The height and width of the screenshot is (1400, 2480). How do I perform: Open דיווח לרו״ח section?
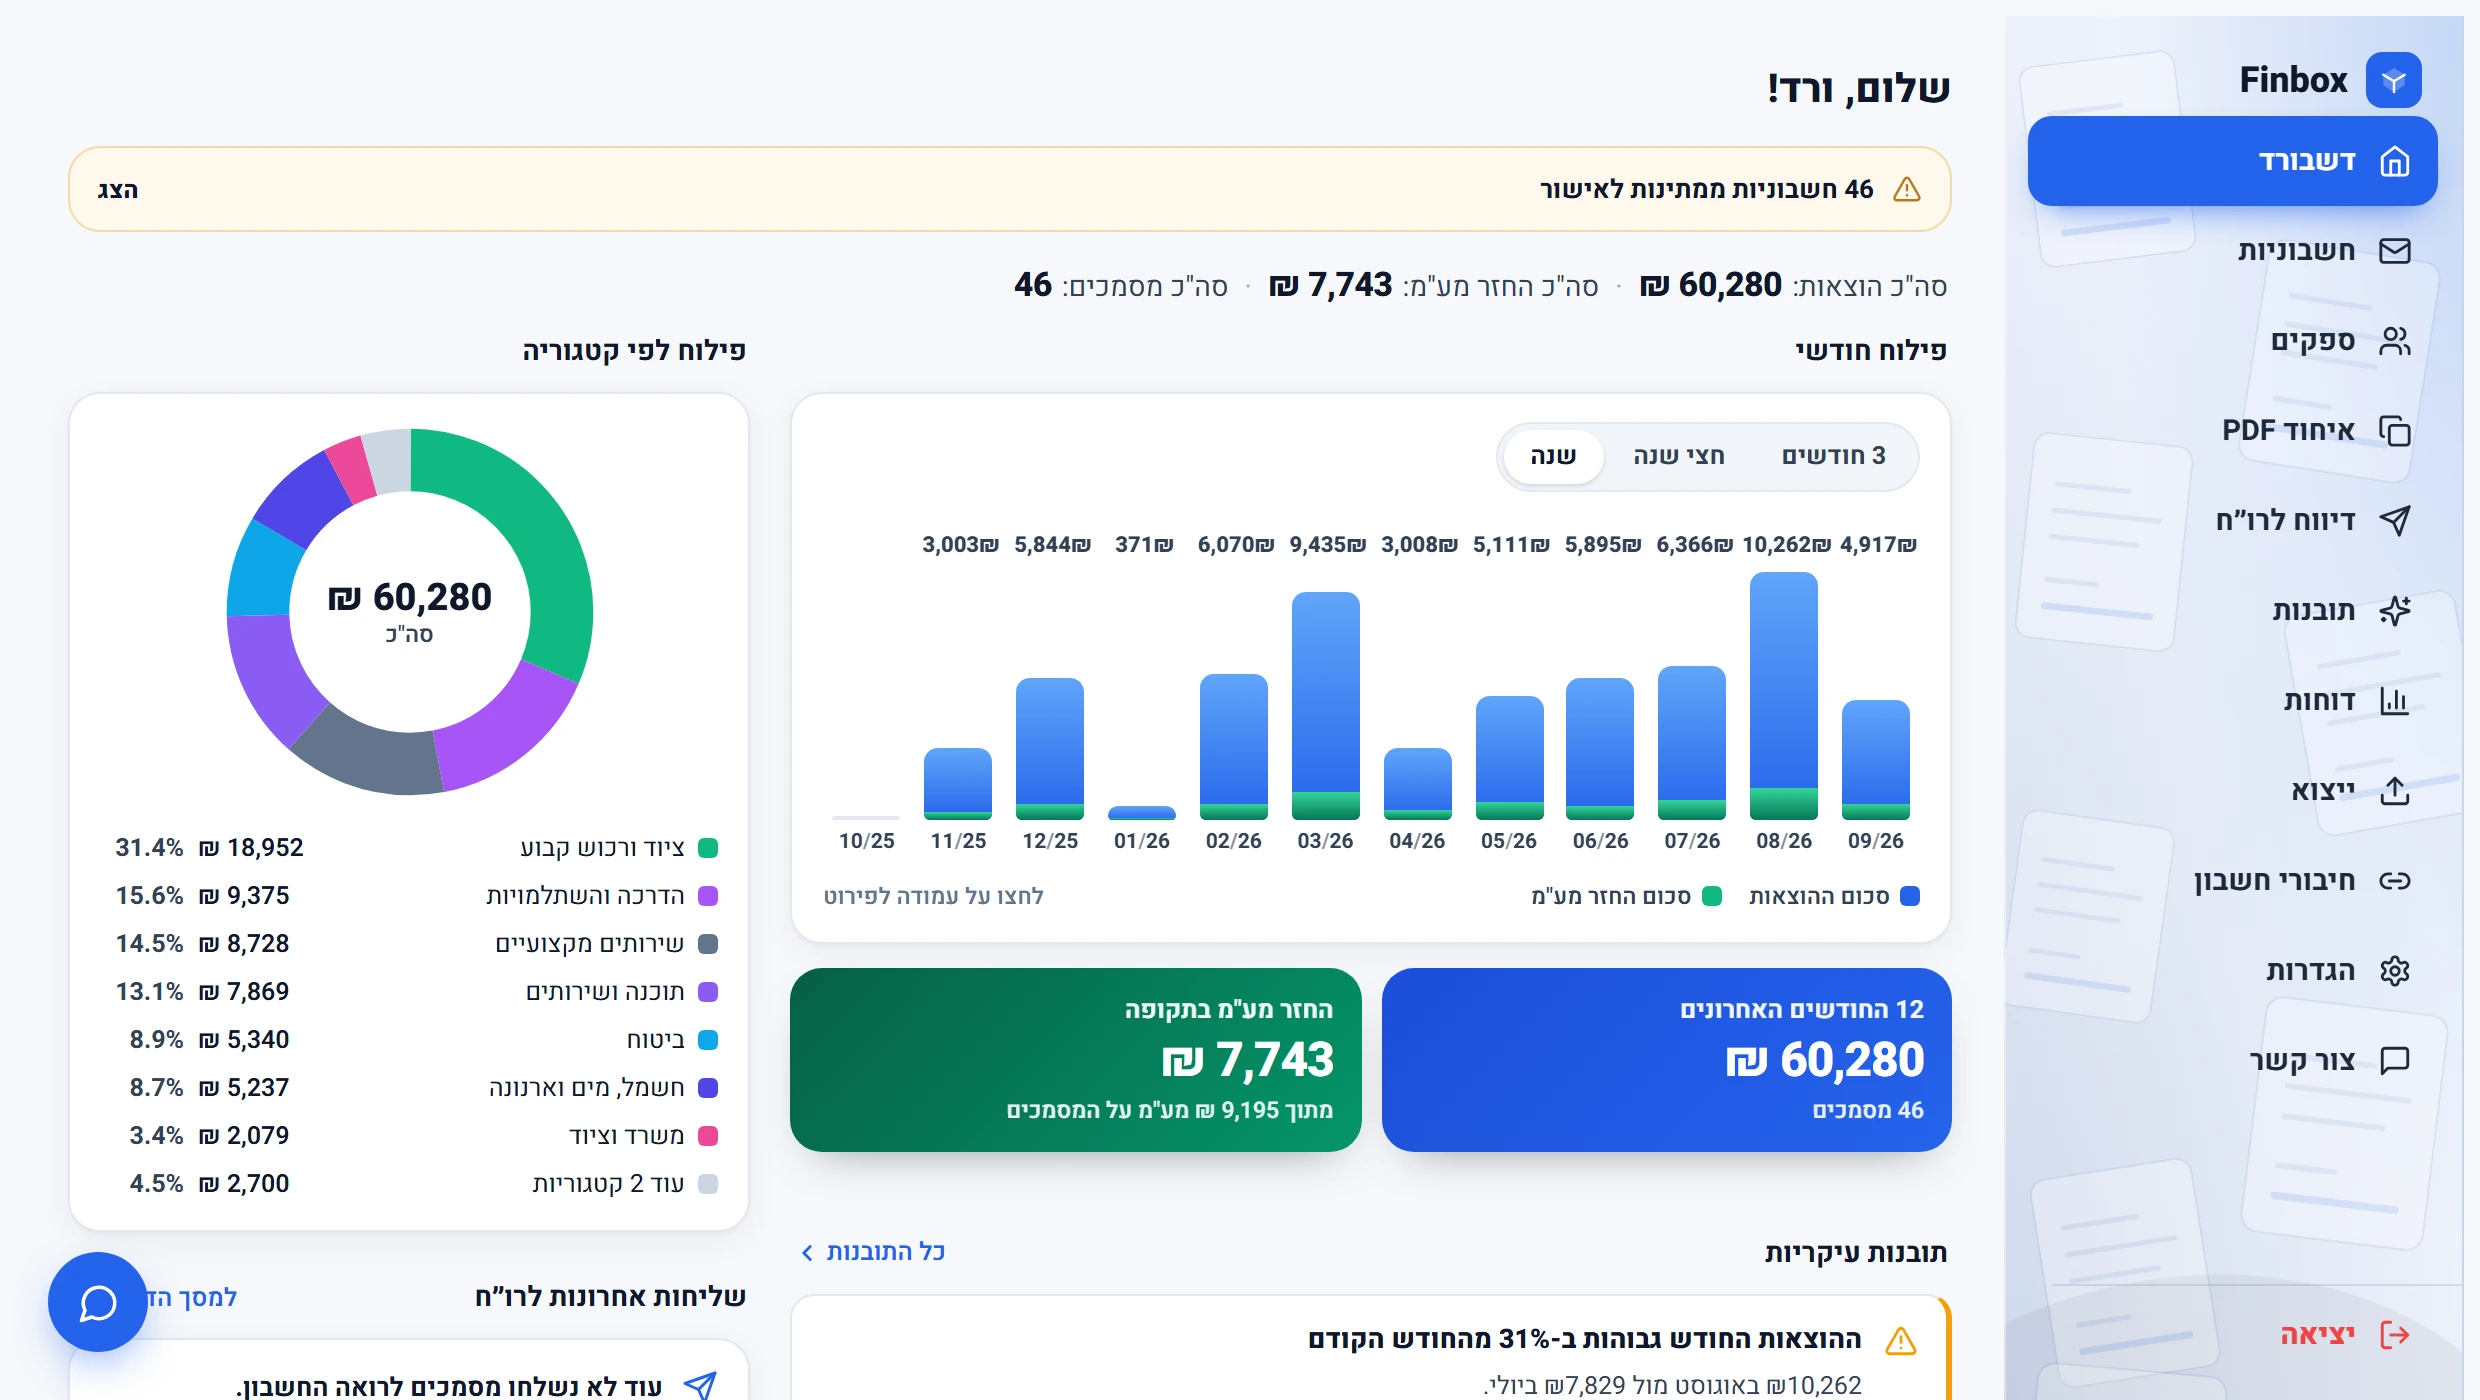pyautogui.click(x=2232, y=521)
